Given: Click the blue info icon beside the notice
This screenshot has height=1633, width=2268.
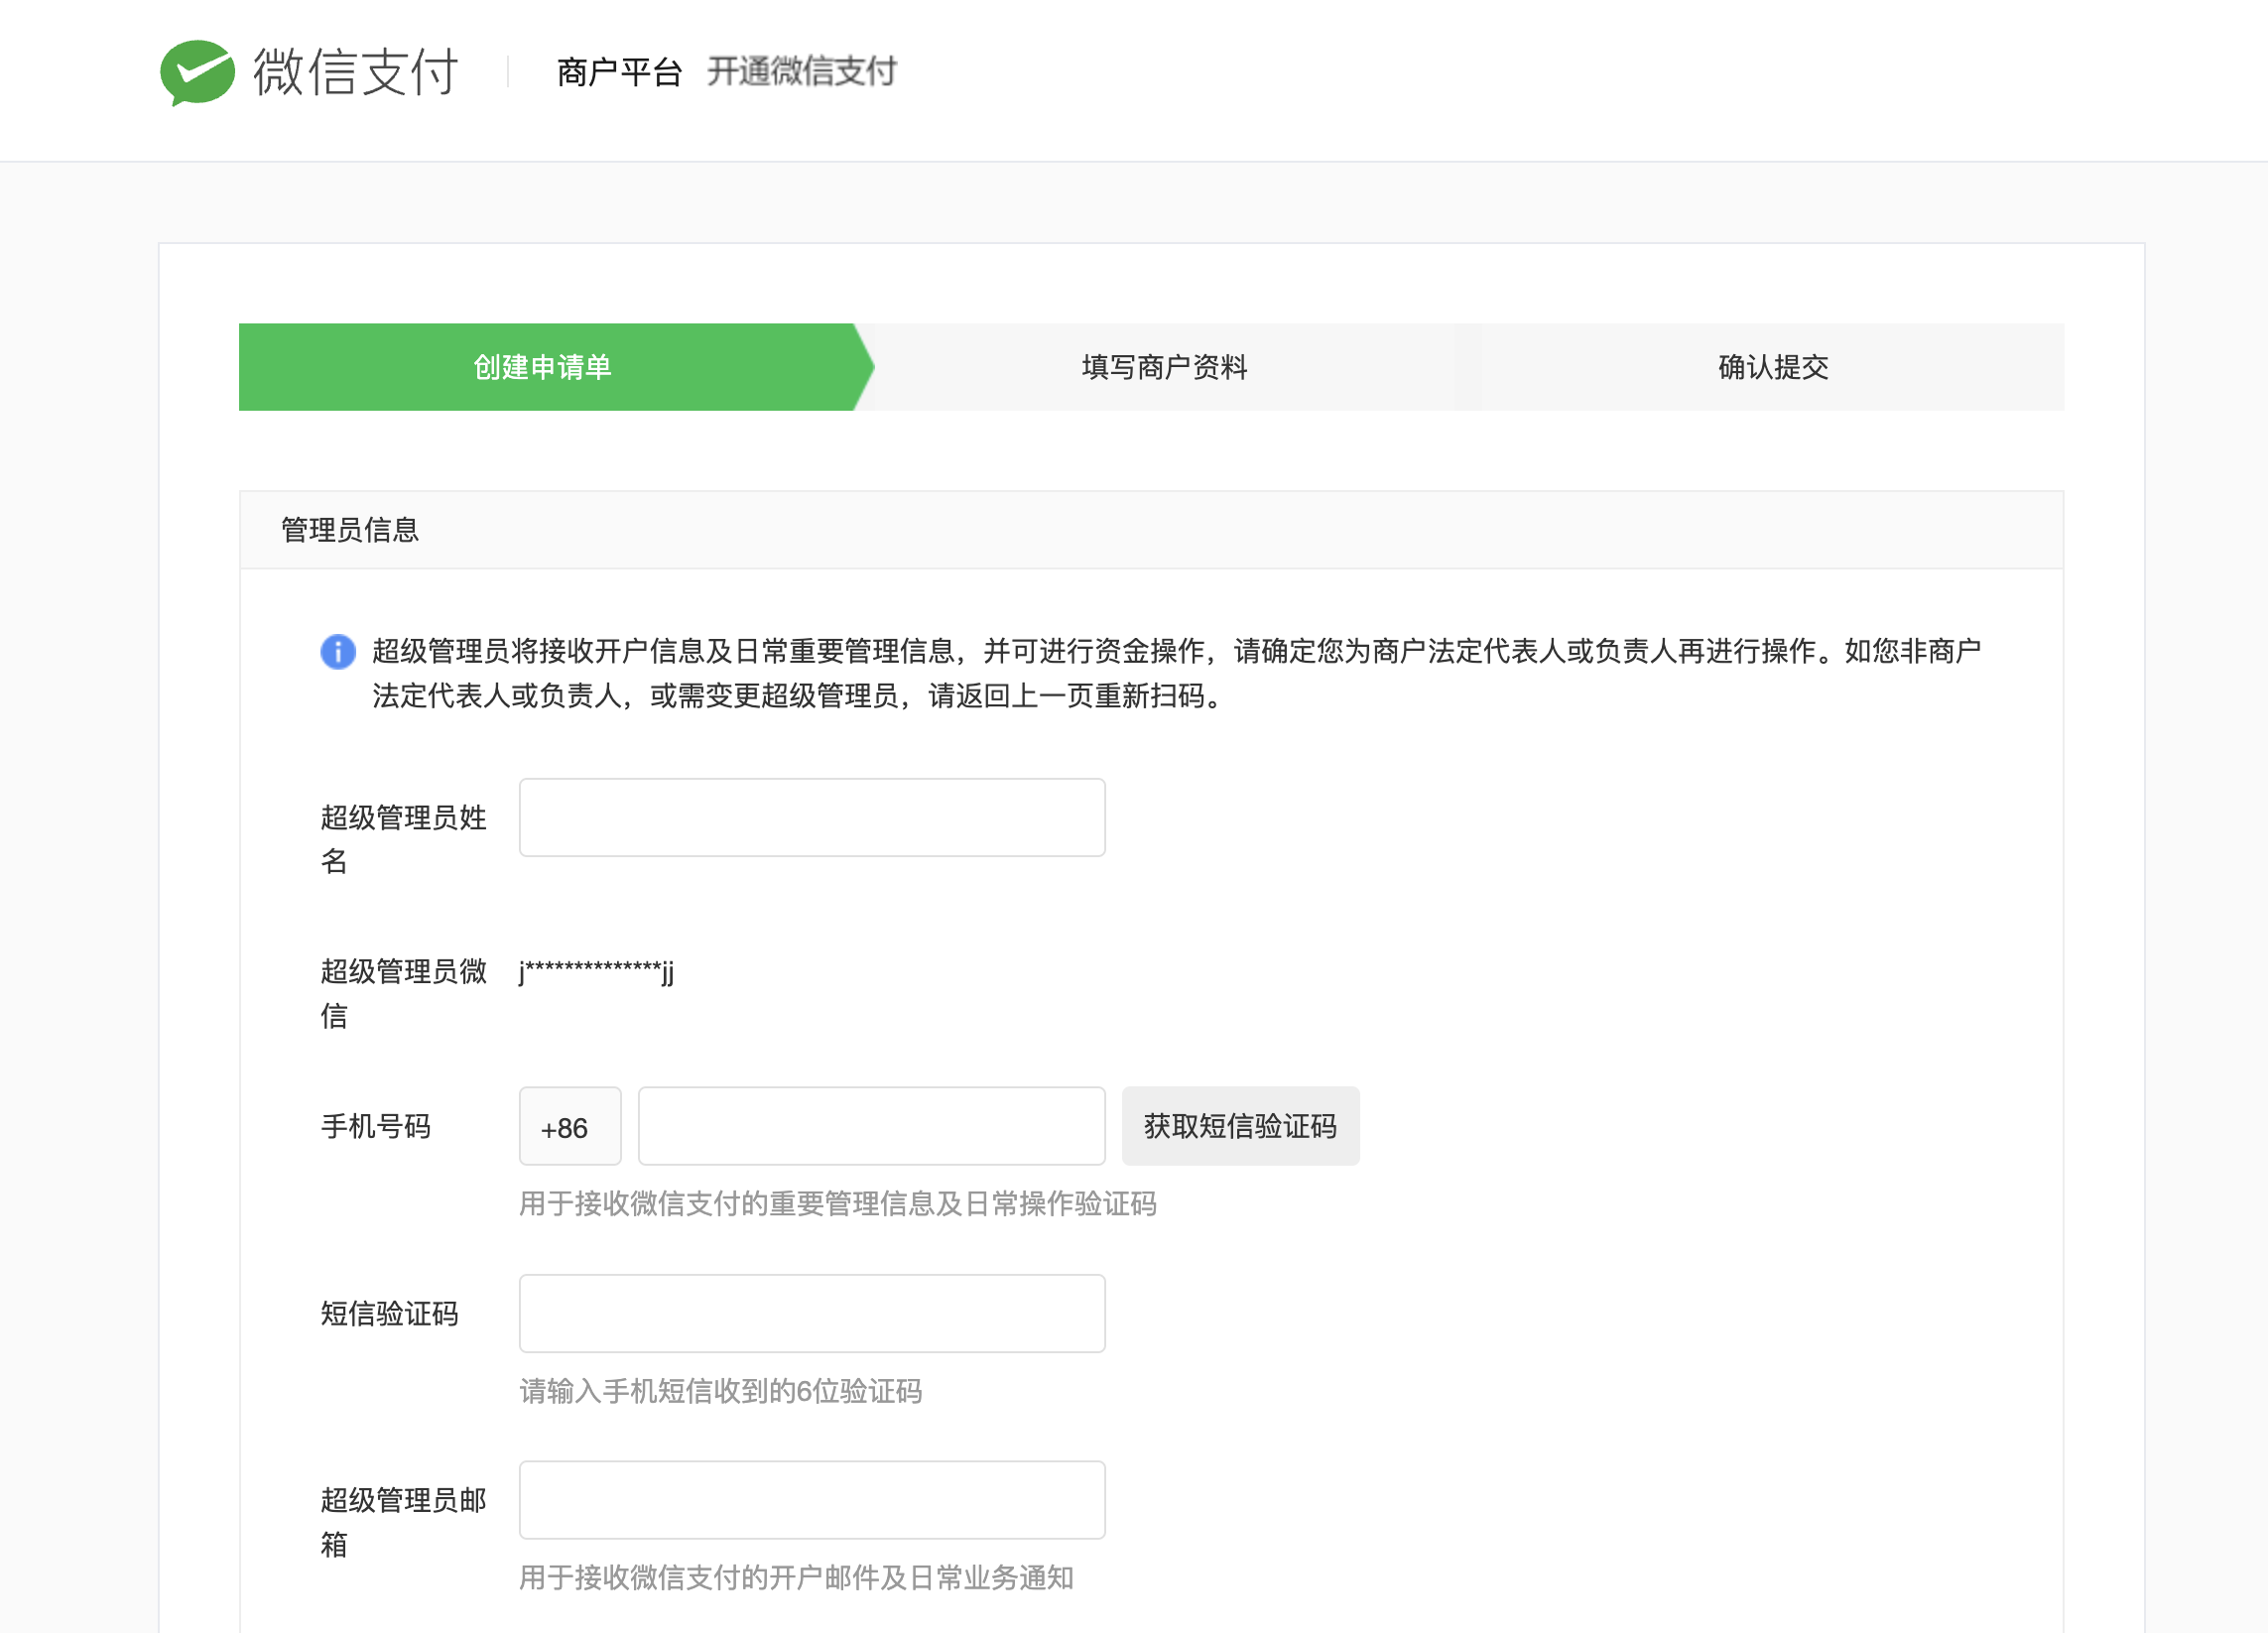Looking at the screenshot, I should [338, 651].
